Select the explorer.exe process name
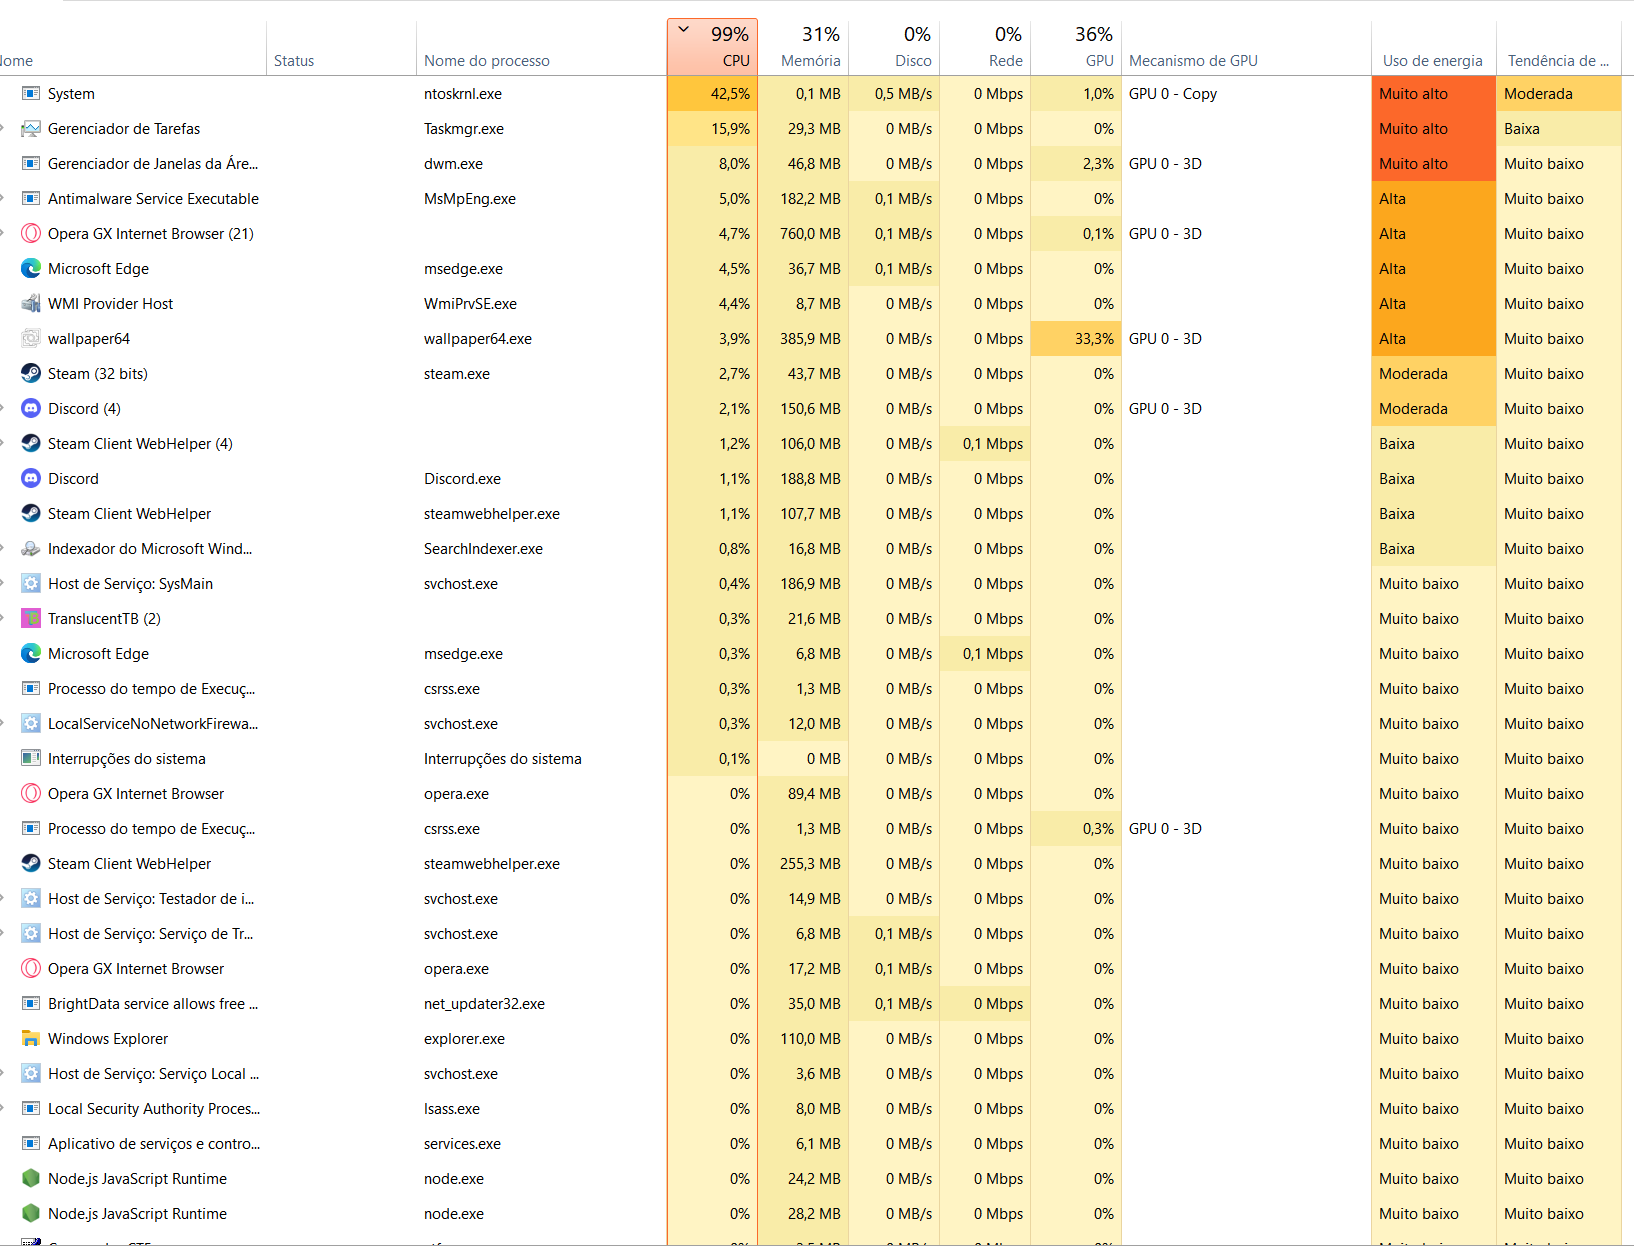Image resolution: width=1634 pixels, height=1246 pixels. point(464,1039)
